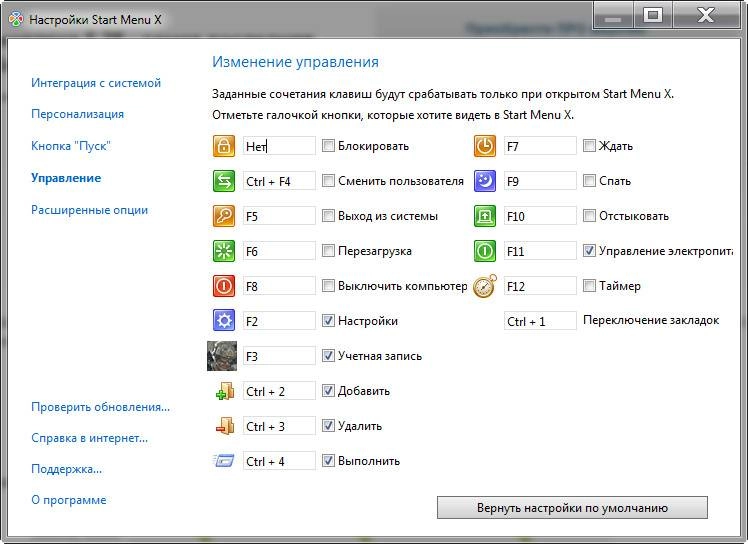
Task: Click the user account picture thumbnail
Action: click(222, 356)
